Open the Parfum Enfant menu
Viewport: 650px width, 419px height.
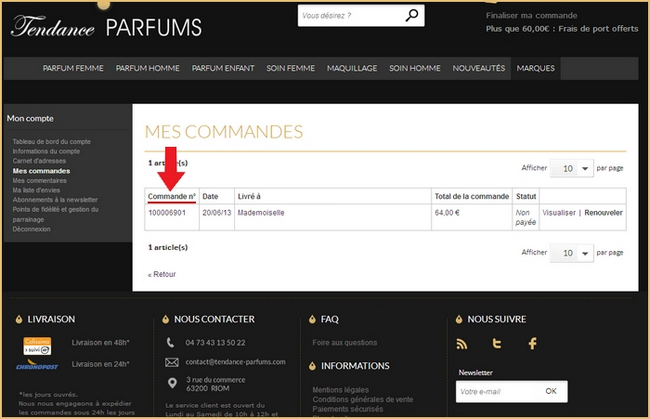pos(223,68)
